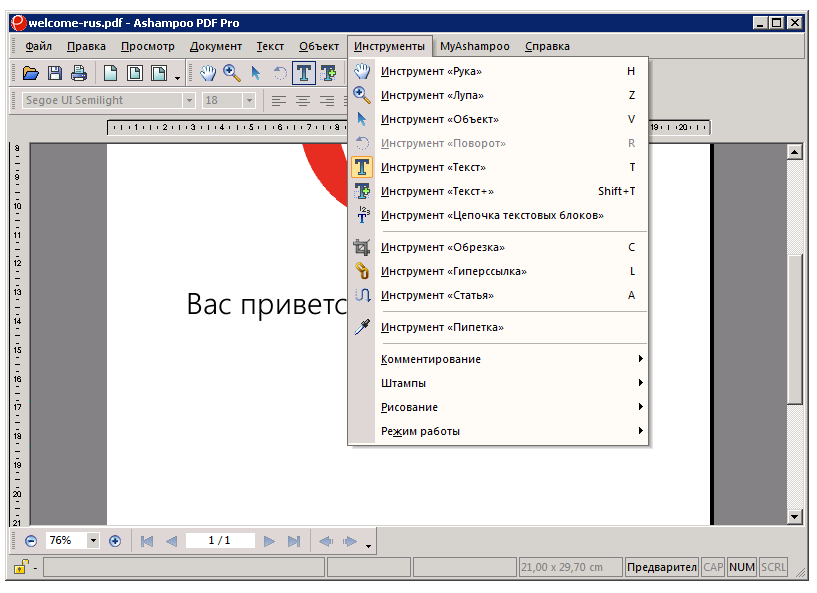Go to next page icon

[x=269, y=541]
